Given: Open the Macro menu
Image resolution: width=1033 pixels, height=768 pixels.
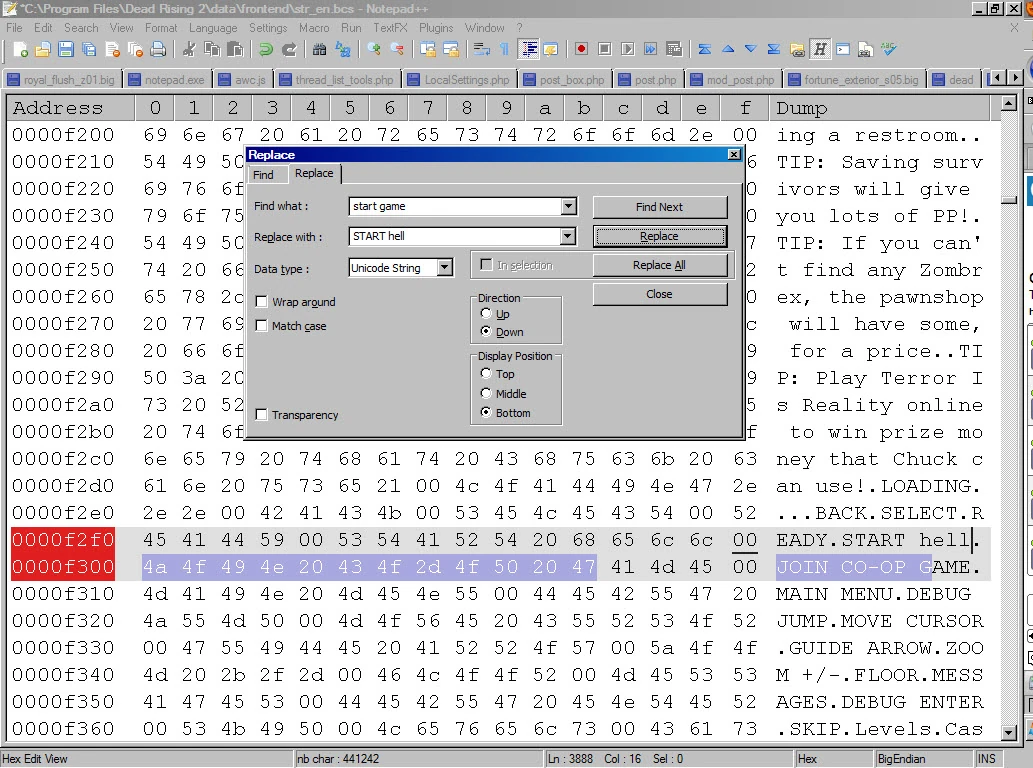Looking at the screenshot, I should coord(314,28).
